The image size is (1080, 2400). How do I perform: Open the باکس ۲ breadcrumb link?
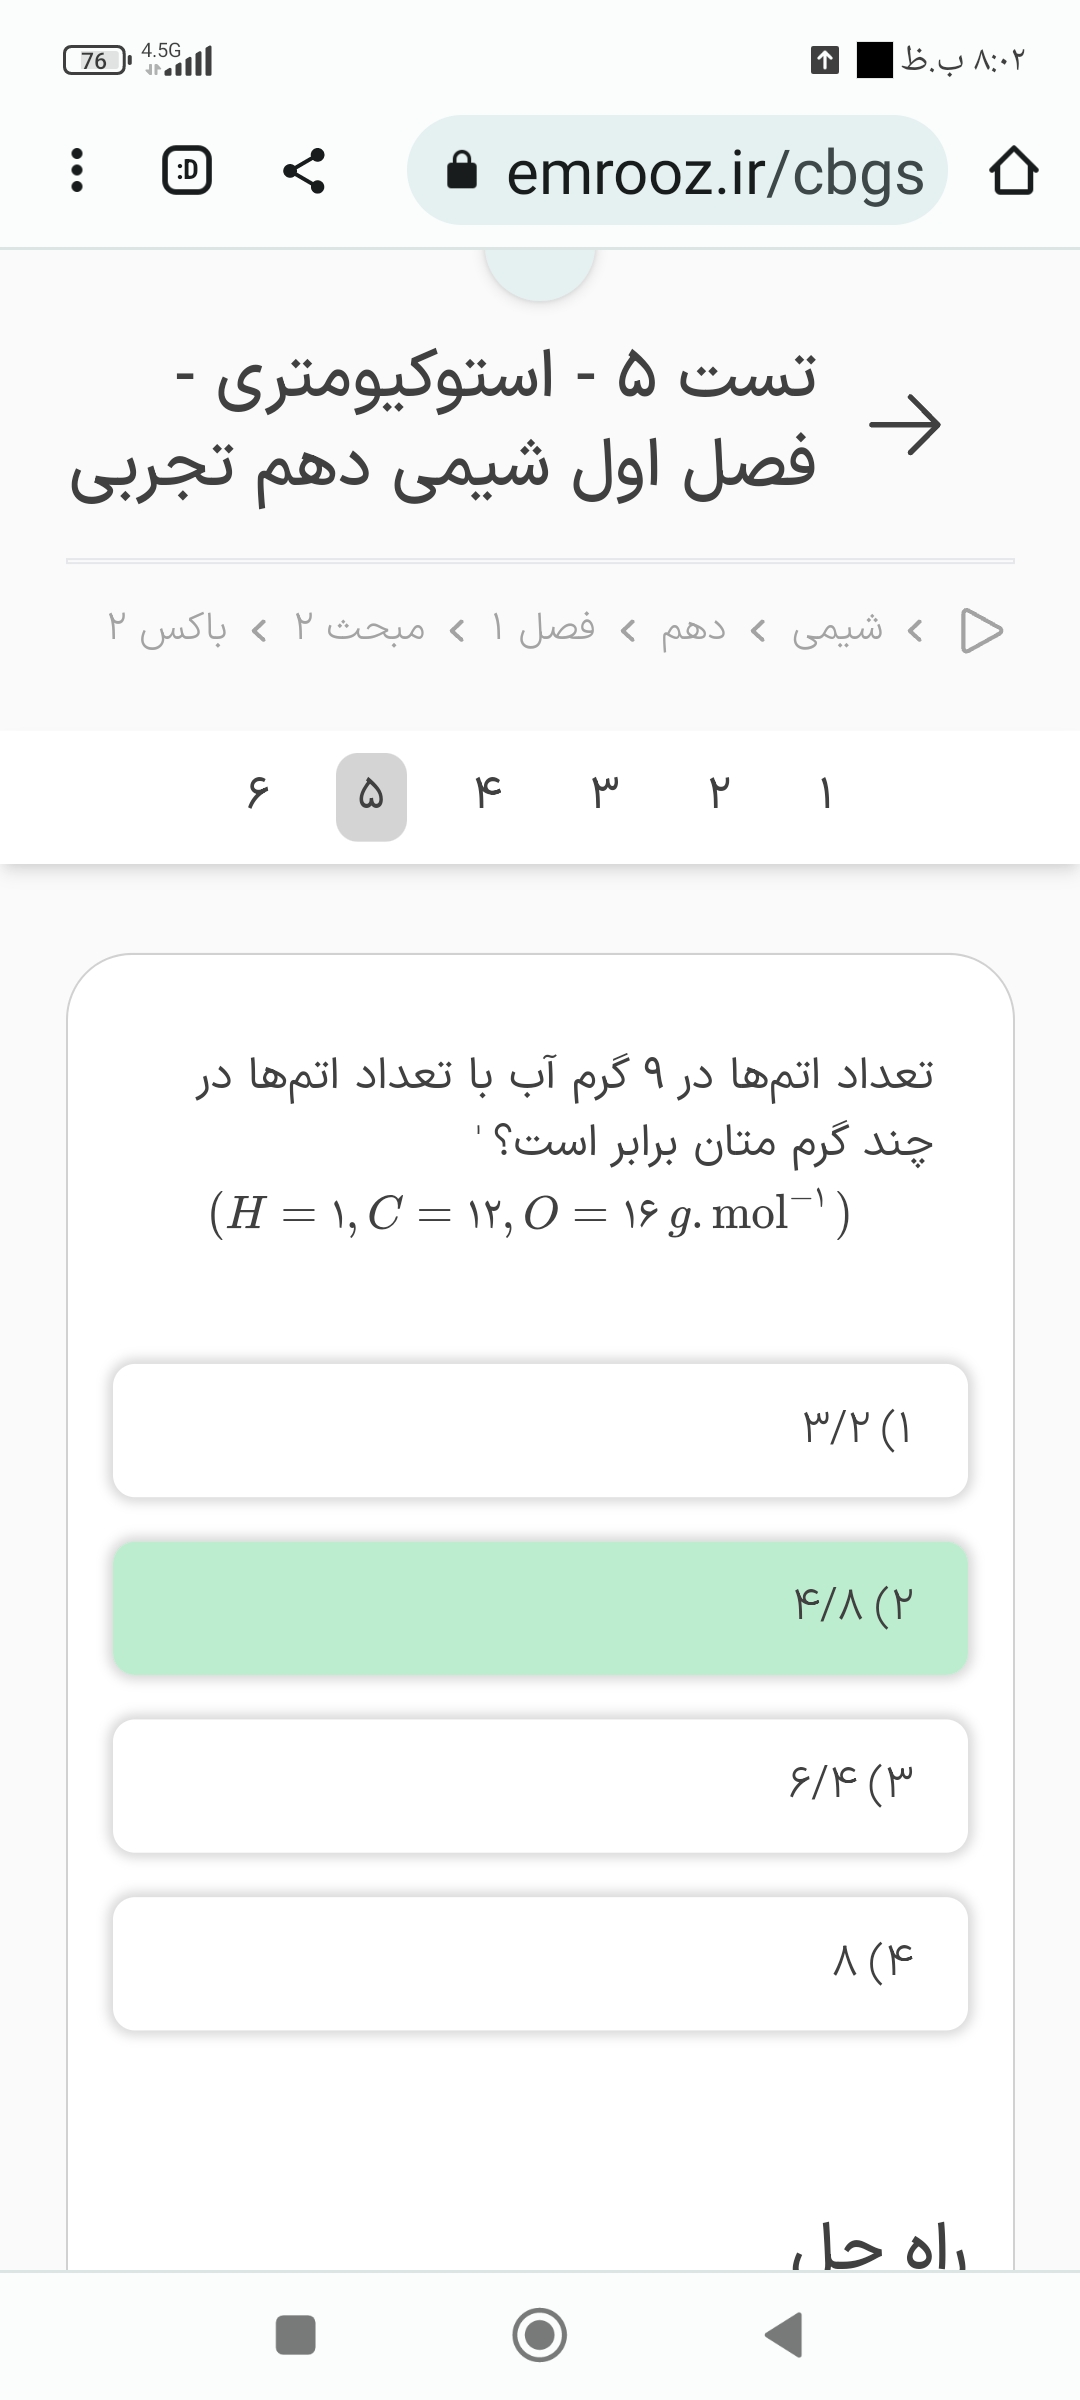click(x=167, y=629)
